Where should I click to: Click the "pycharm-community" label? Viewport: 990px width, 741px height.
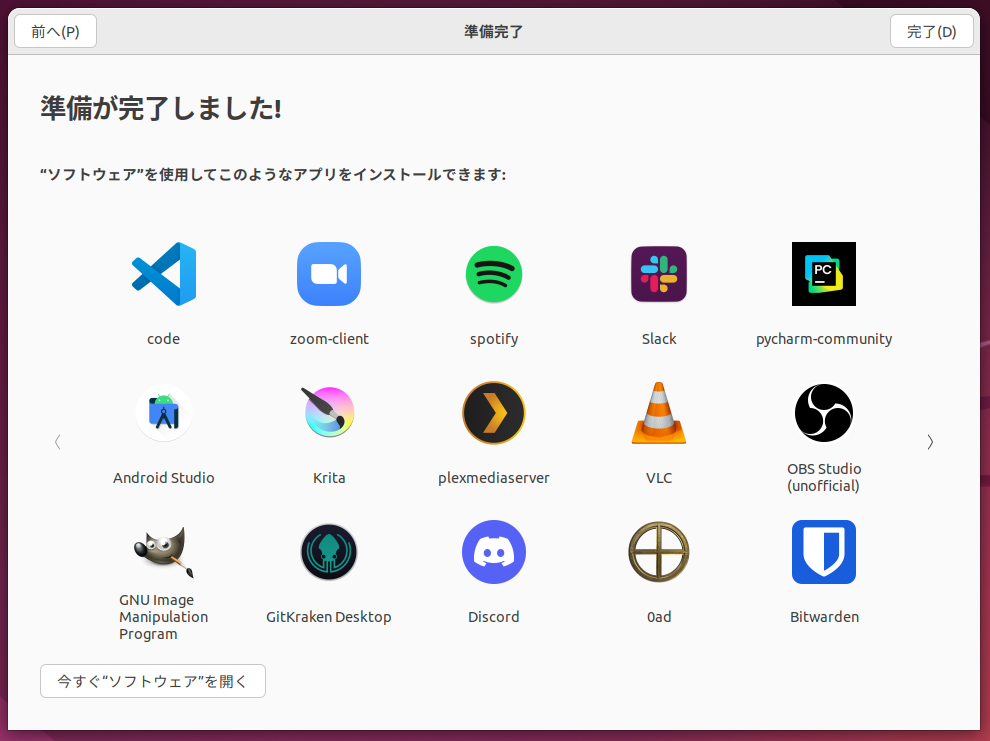824,340
